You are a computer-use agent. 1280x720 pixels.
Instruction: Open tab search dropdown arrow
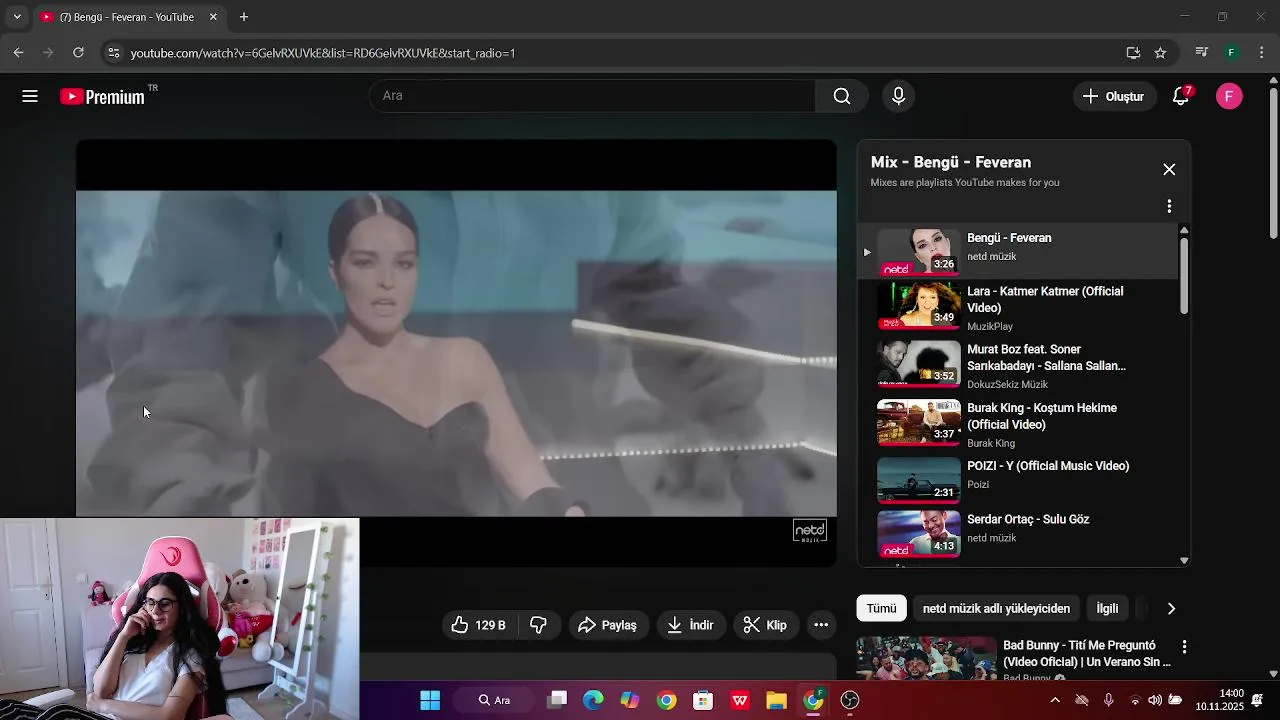point(17,17)
